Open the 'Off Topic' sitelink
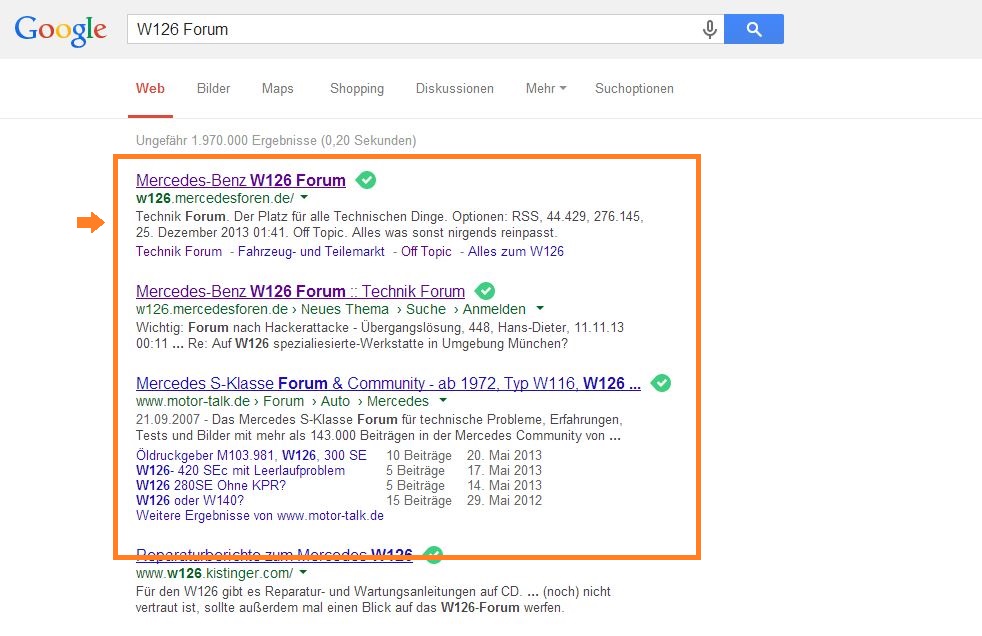The height and width of the screenshot is (636, 982). point(426,251)
